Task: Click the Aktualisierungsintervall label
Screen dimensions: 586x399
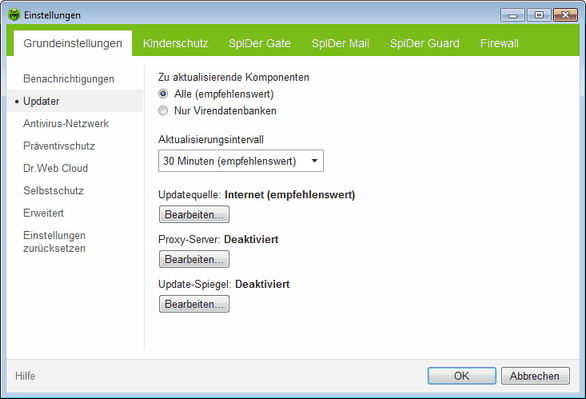Action: [211, 140]
